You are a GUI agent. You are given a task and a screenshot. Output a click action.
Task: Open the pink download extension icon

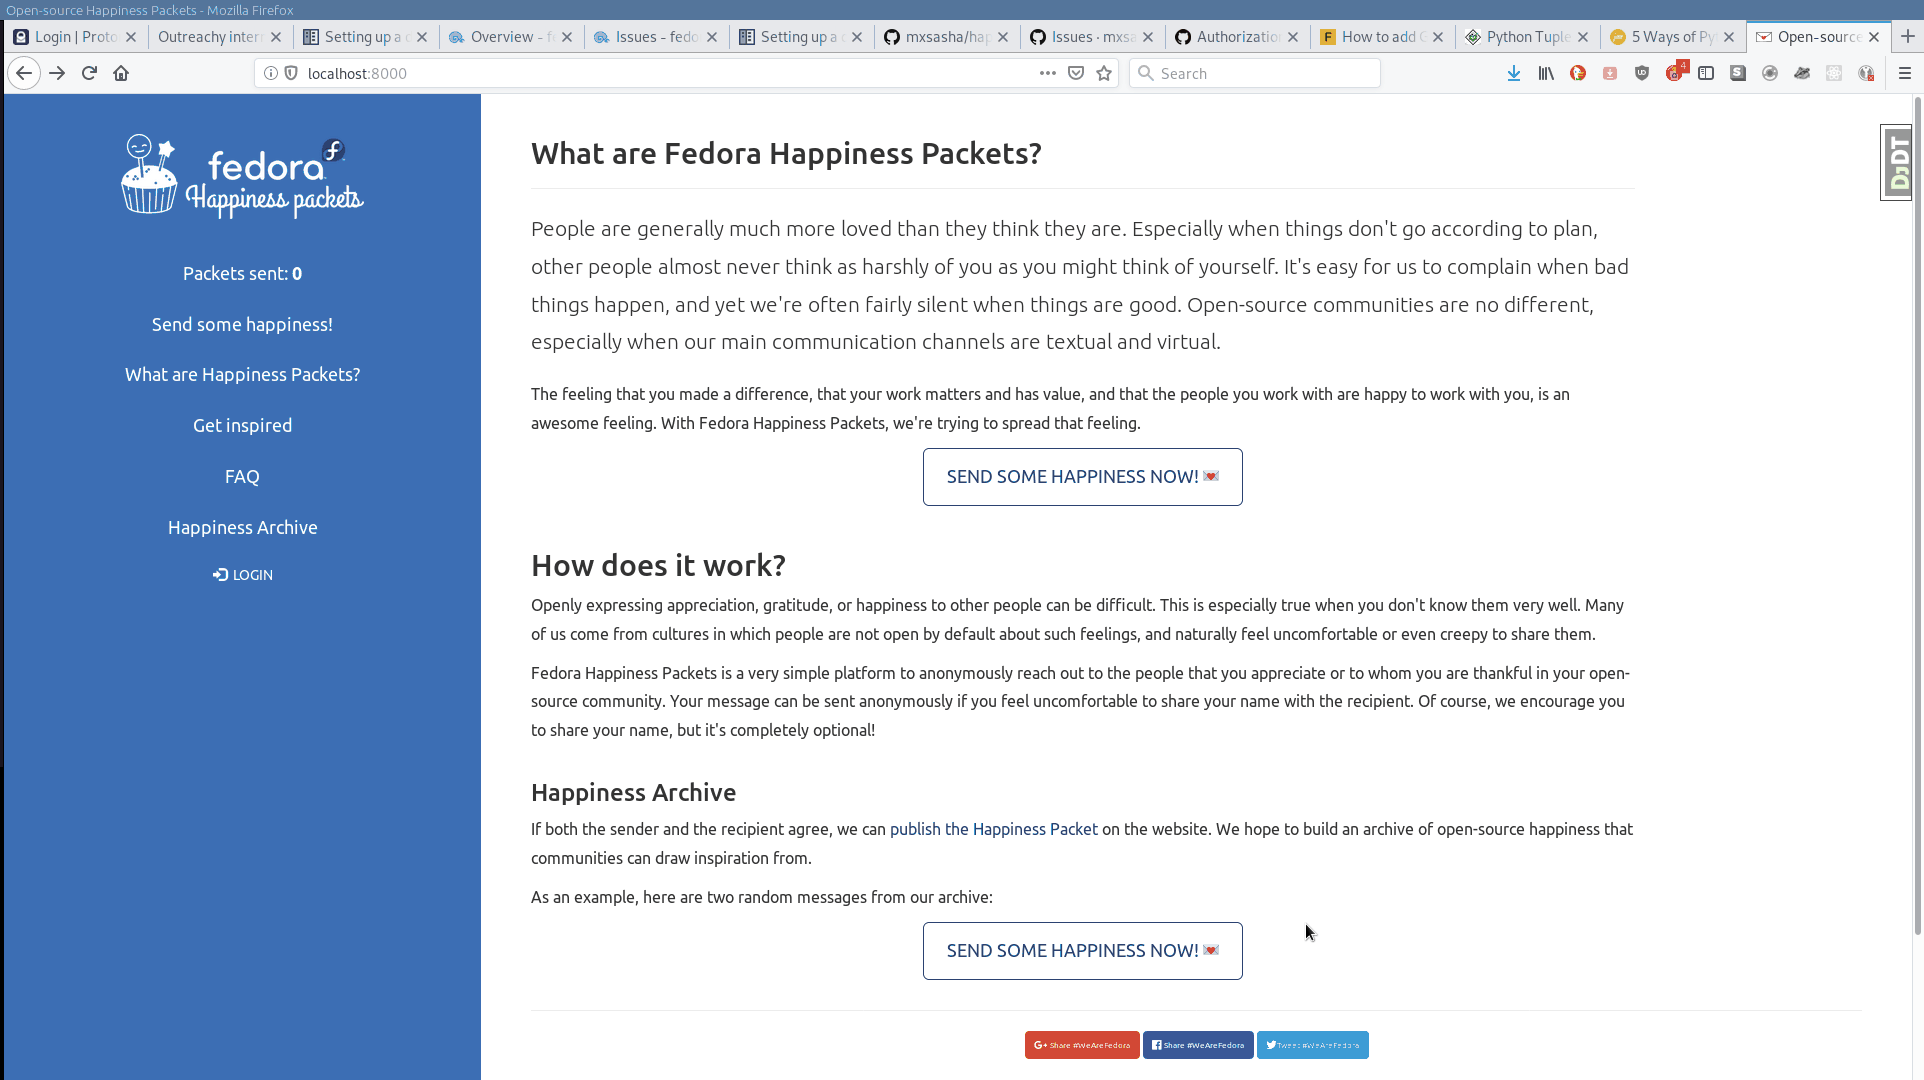pyautogui.click(x=1610, y=73)
